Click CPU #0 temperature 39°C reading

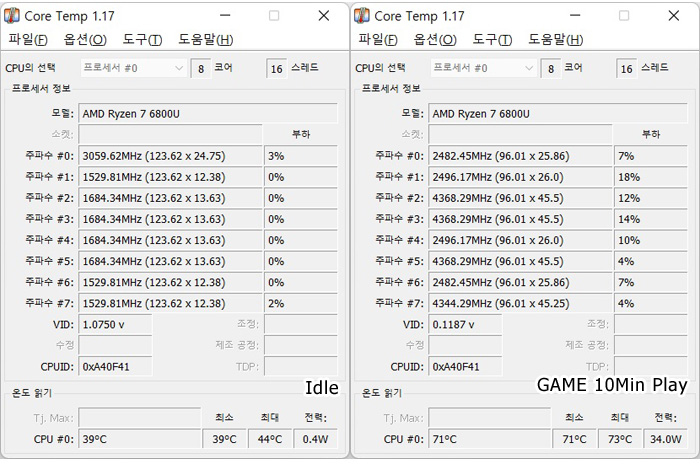[x=140, y=439]
